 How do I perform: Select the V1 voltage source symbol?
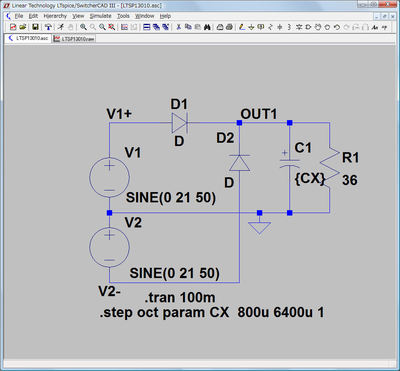[109, 177]
